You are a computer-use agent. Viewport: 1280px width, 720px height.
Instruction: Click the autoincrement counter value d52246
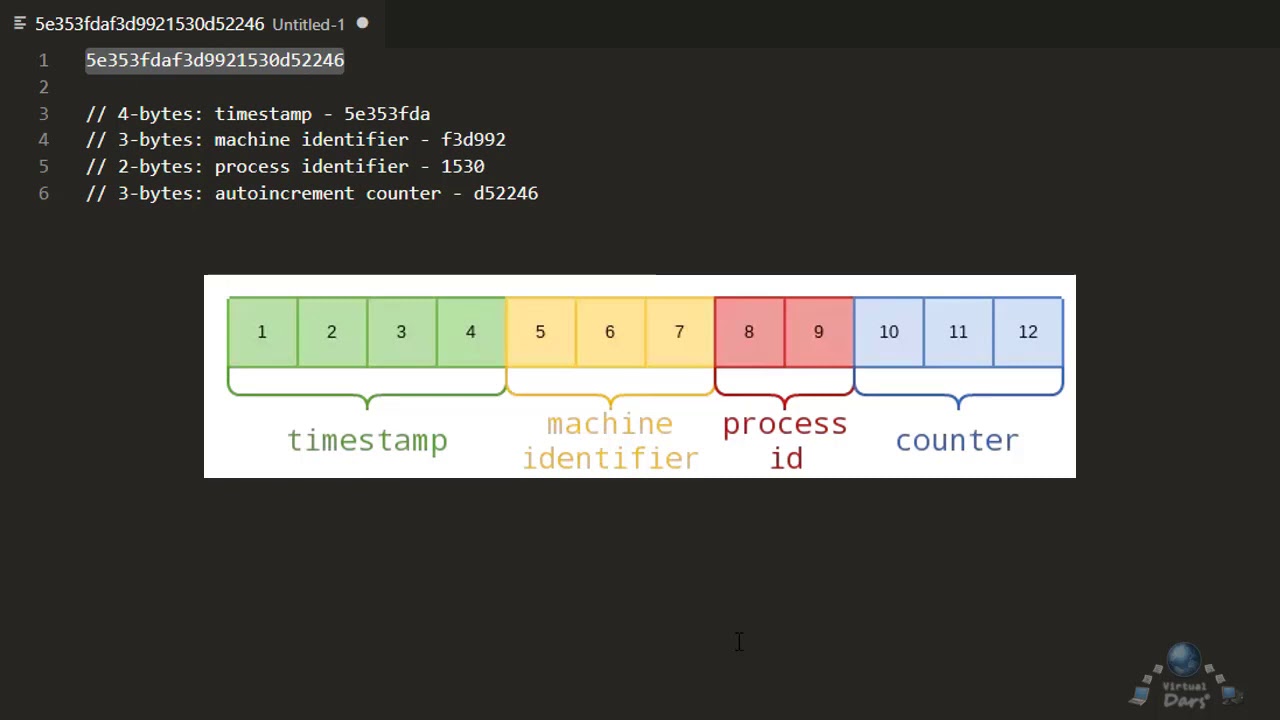coord(506,193)
